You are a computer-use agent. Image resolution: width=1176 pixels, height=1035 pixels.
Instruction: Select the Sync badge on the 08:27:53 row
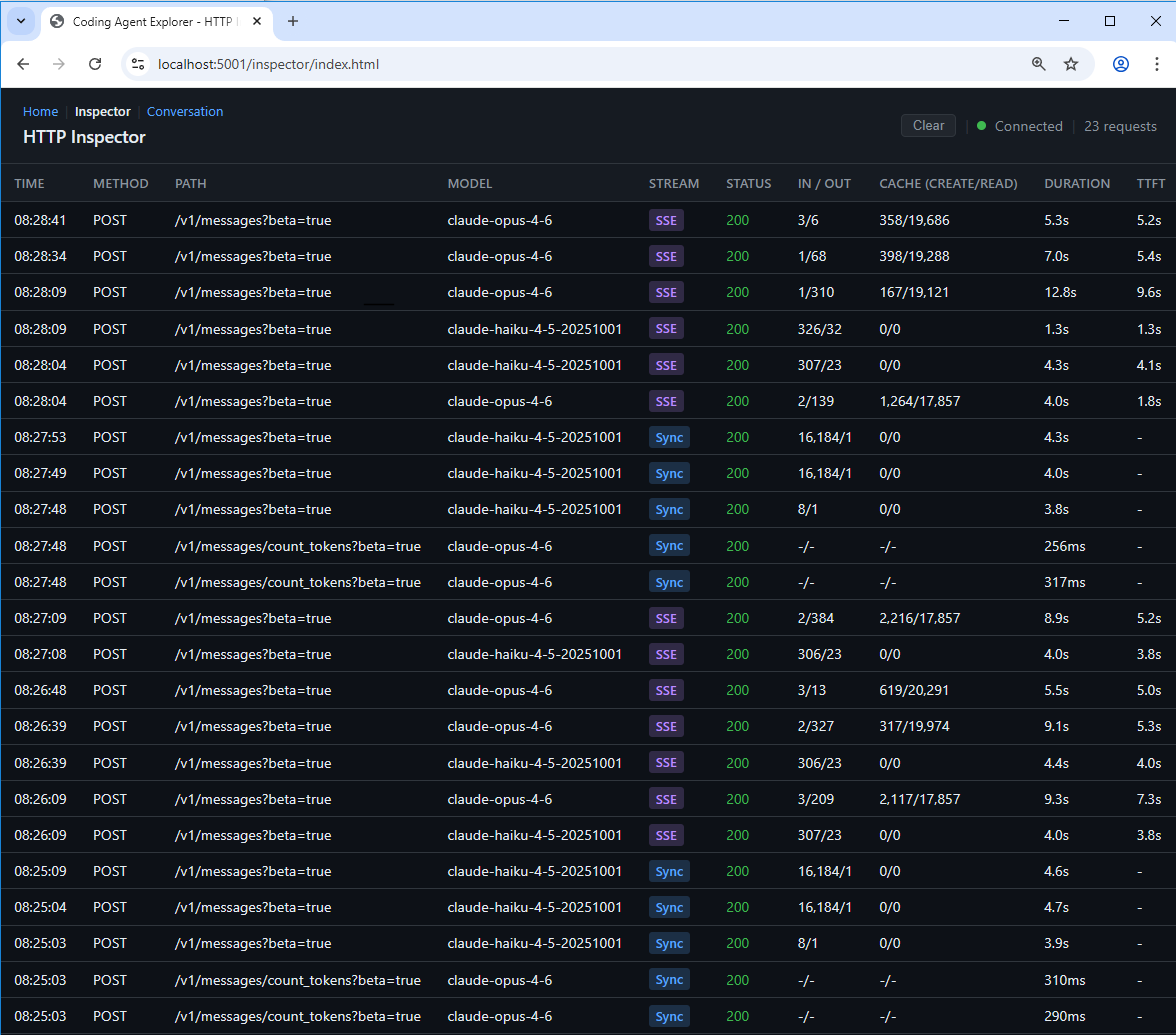pos(669,437)
